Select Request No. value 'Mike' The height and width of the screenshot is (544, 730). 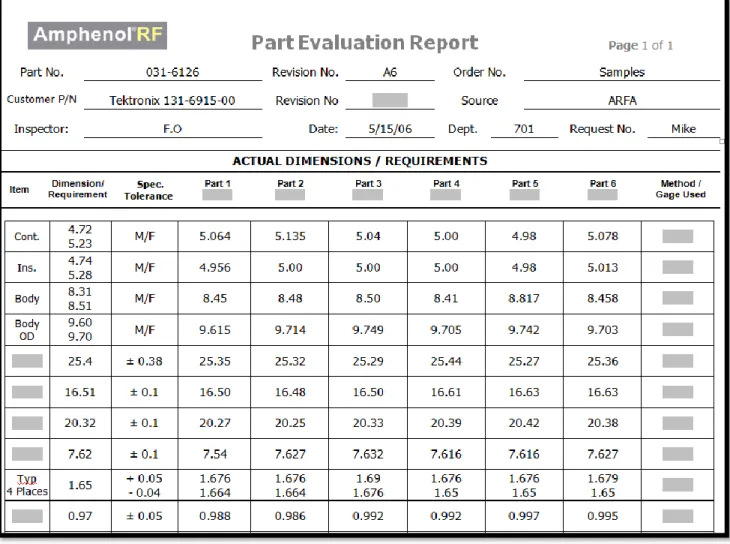click(683, 129)
